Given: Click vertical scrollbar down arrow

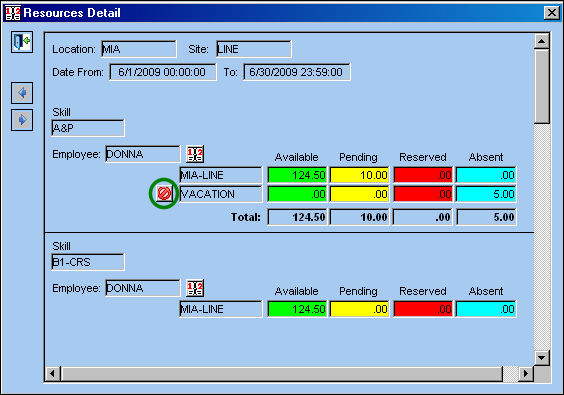Looking at the screenshot, I should tap(542, 358).
